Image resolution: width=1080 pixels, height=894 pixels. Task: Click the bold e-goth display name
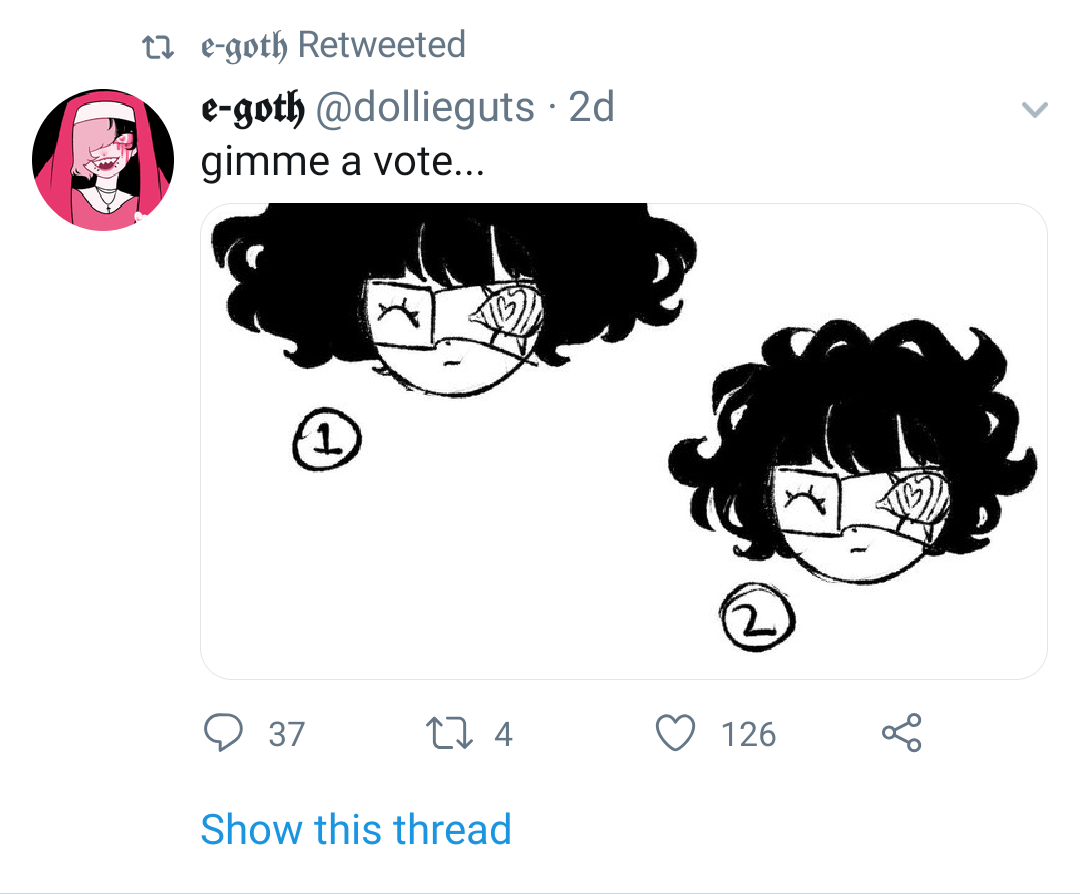252,107
